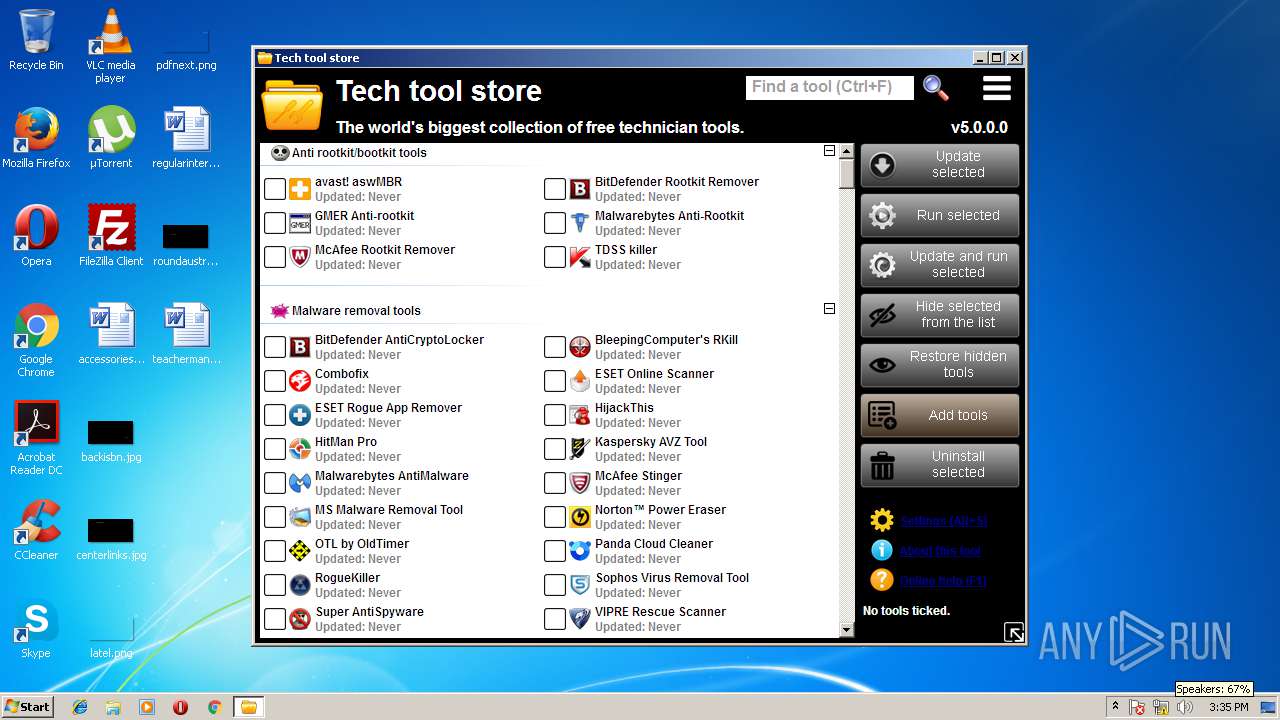
Task: Select the FileZilla Client desktop shortcut
Action: (111, 236)
